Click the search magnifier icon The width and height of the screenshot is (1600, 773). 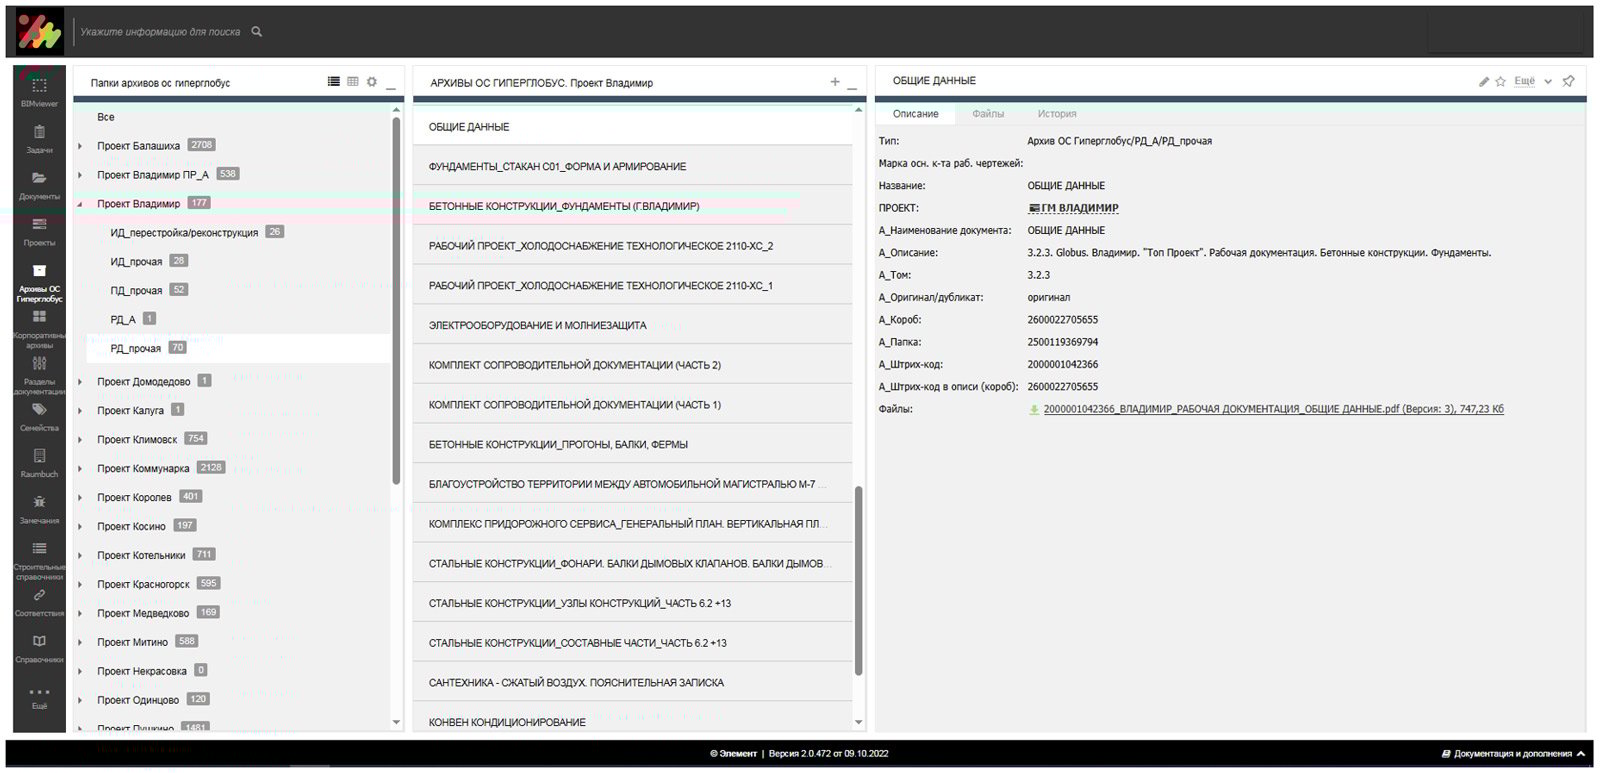click(257, 32)
